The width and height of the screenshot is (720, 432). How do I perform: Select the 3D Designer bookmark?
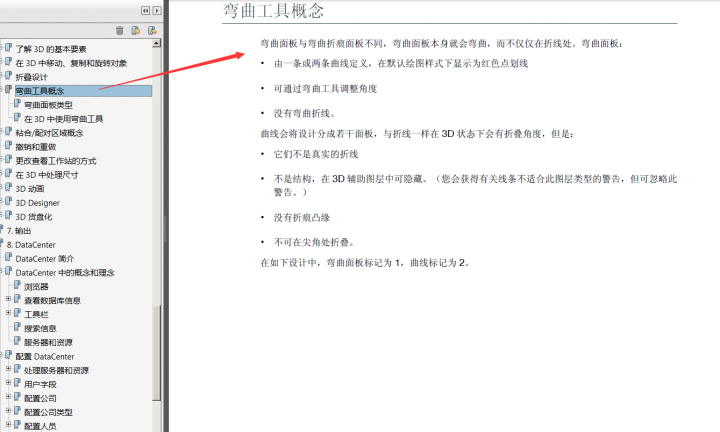[x=38, y=203]
